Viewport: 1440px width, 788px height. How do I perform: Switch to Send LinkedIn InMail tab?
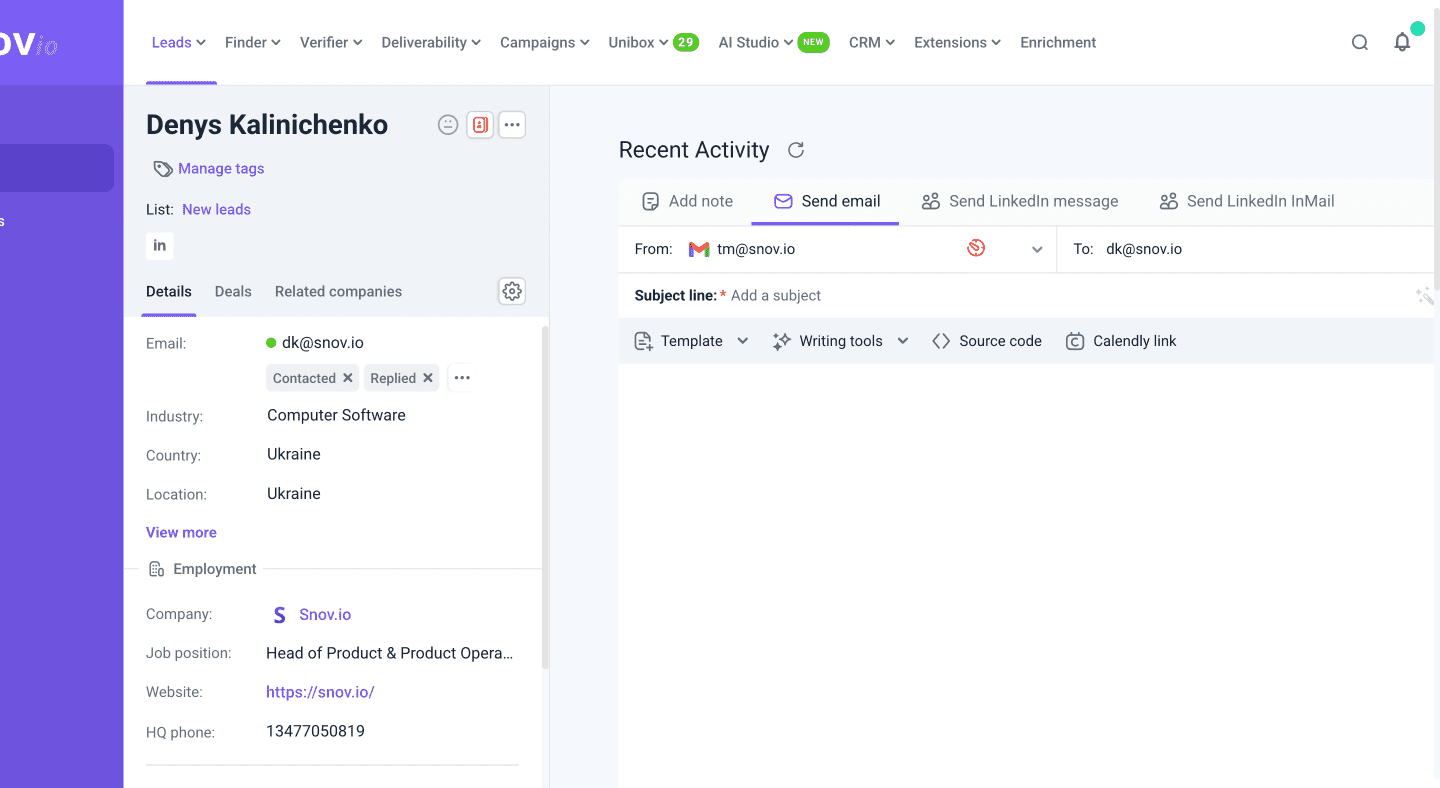click(1247, 201)
